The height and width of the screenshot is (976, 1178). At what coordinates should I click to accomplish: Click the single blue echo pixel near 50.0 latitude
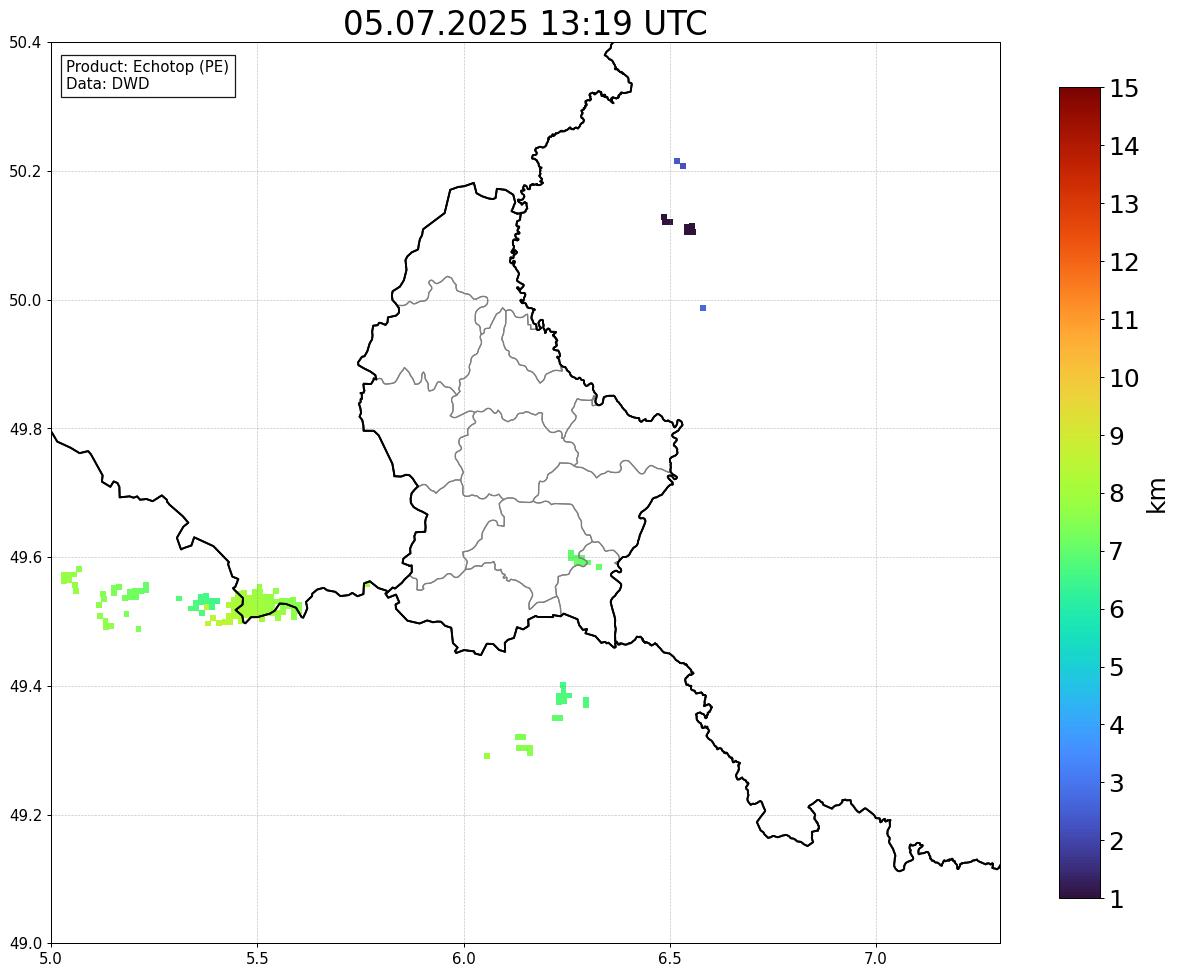(702, 308)
